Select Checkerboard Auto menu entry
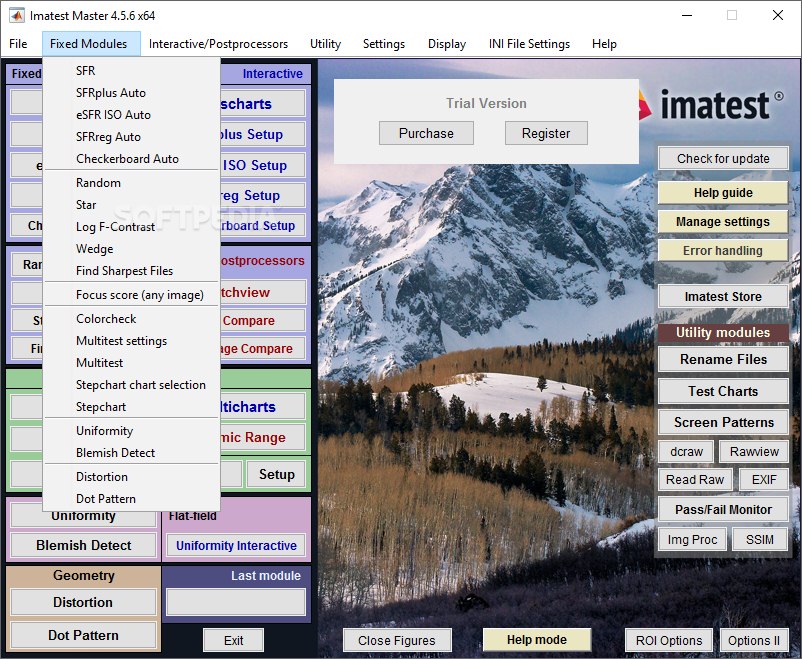The image size is (802, 659). click(132, 159)
